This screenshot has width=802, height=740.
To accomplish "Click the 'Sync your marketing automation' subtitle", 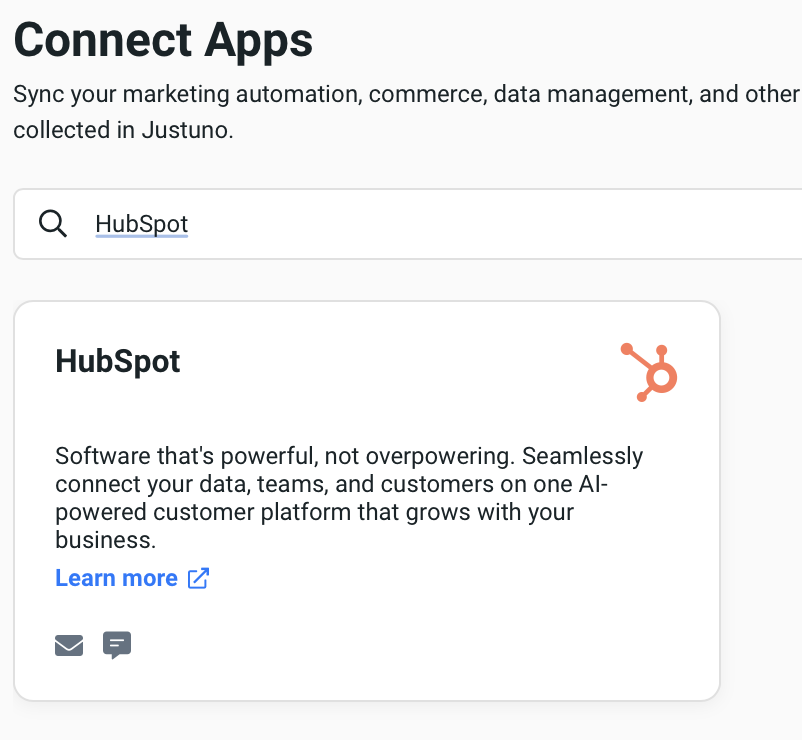I will pyautogui.click(x=400, y=95).
